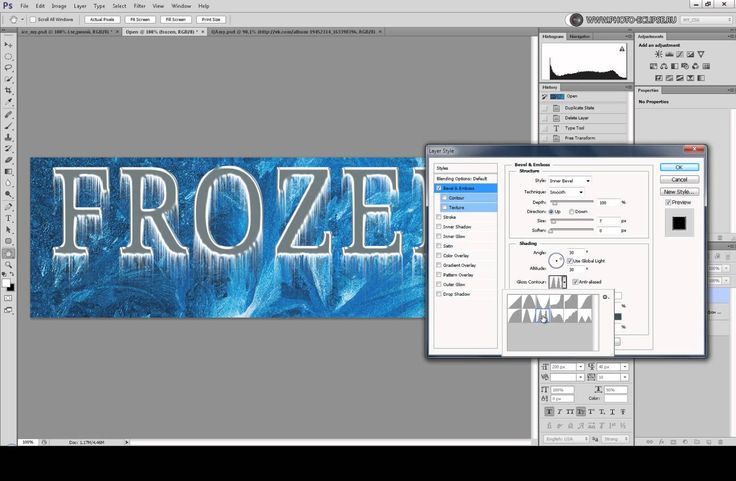Enable the Stroke layer style

click(439, 217)
